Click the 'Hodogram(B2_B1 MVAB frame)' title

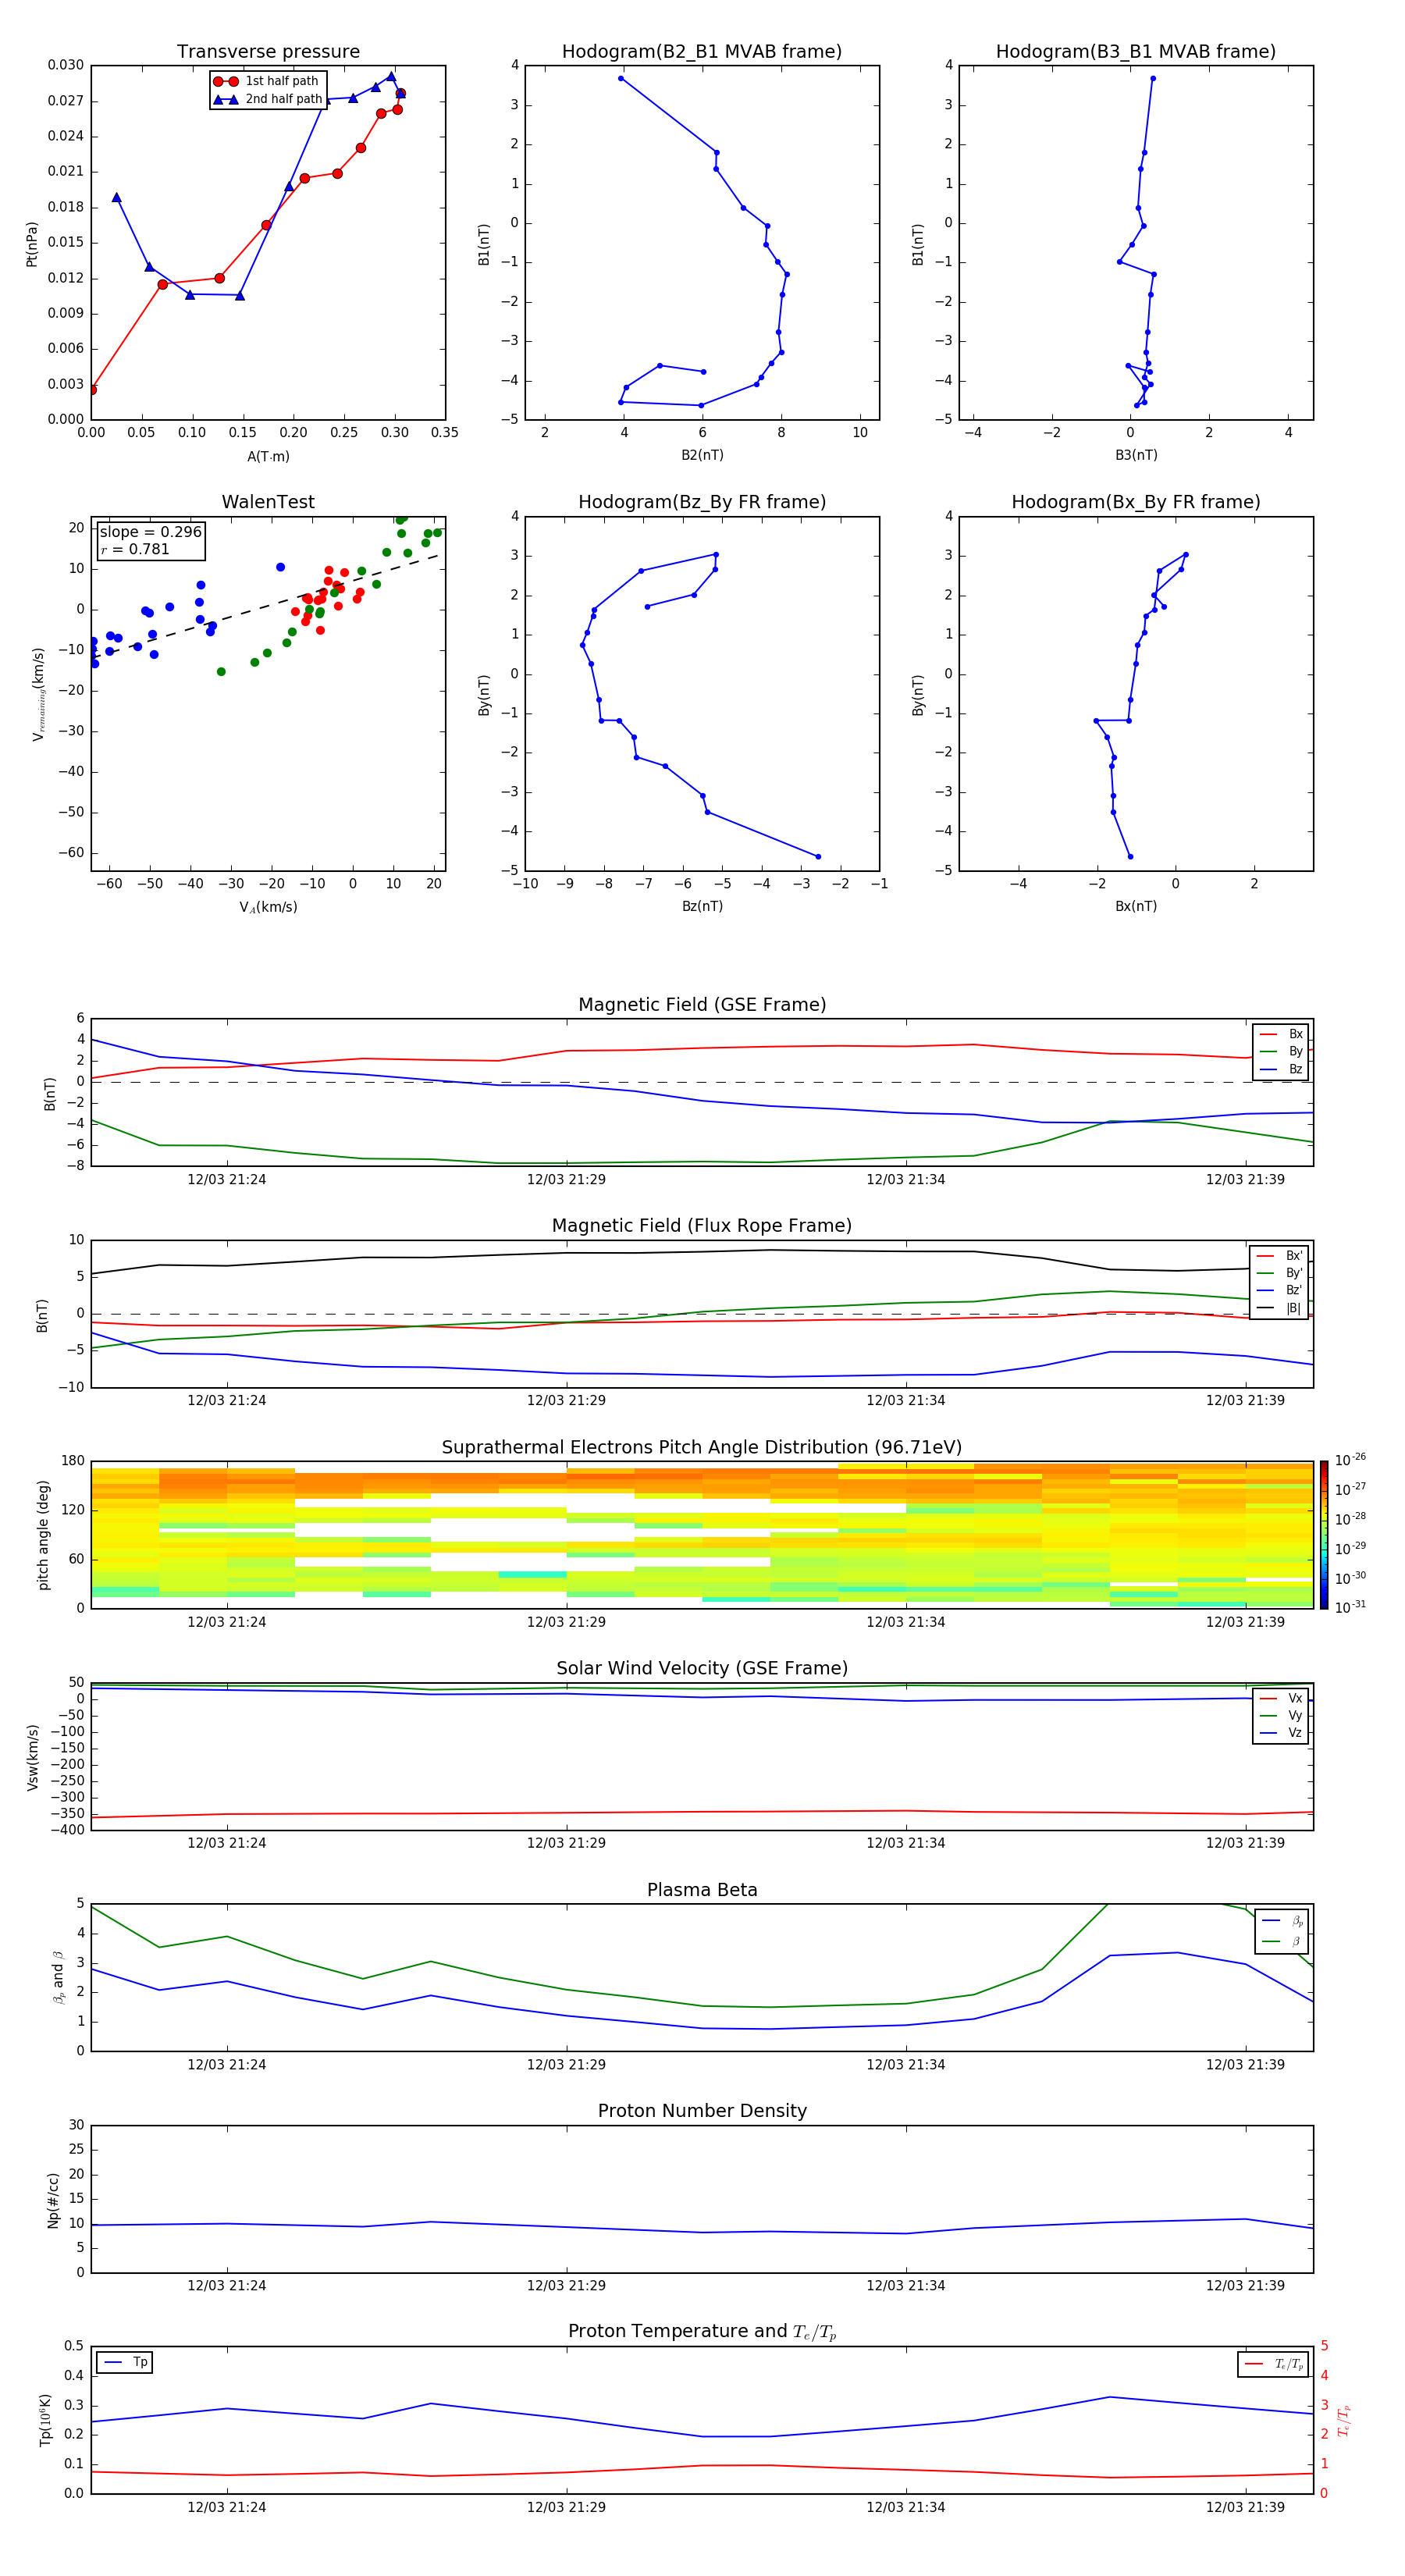click(x=702, y=51)
